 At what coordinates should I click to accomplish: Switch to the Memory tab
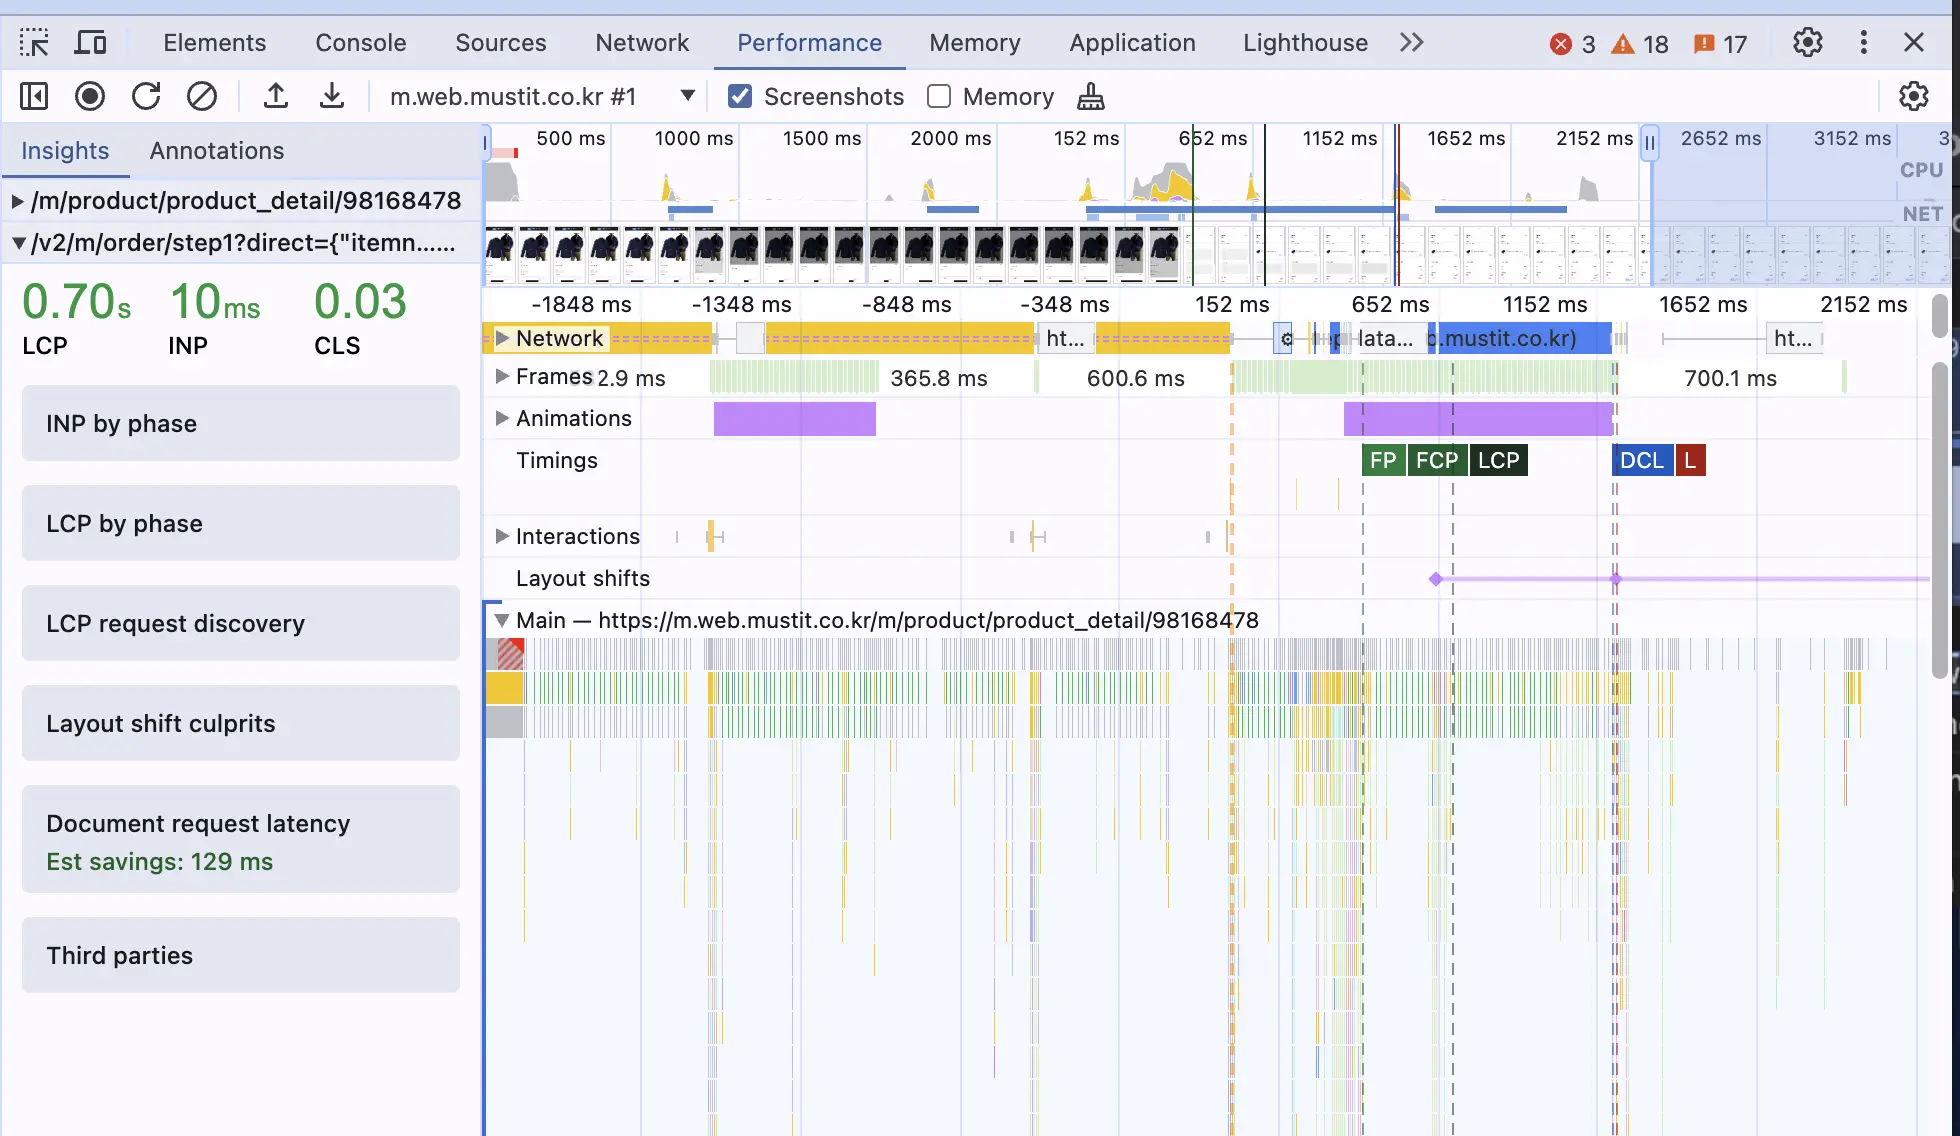[x=975, y=42]
